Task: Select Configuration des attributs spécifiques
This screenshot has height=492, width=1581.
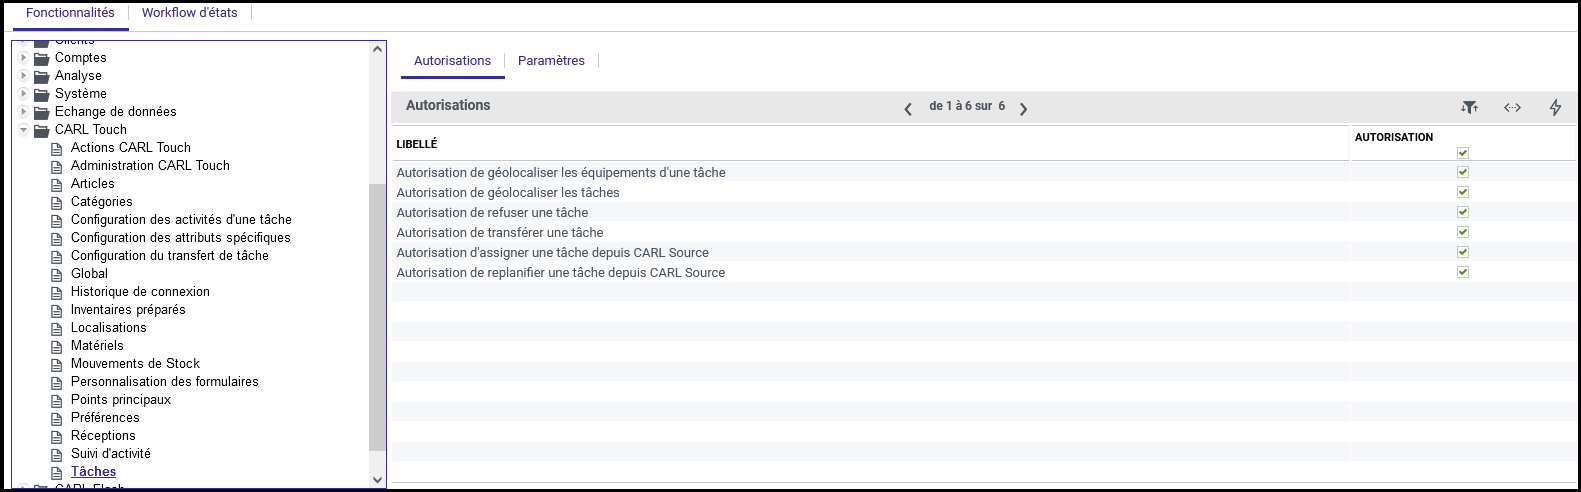Action: 181,238
